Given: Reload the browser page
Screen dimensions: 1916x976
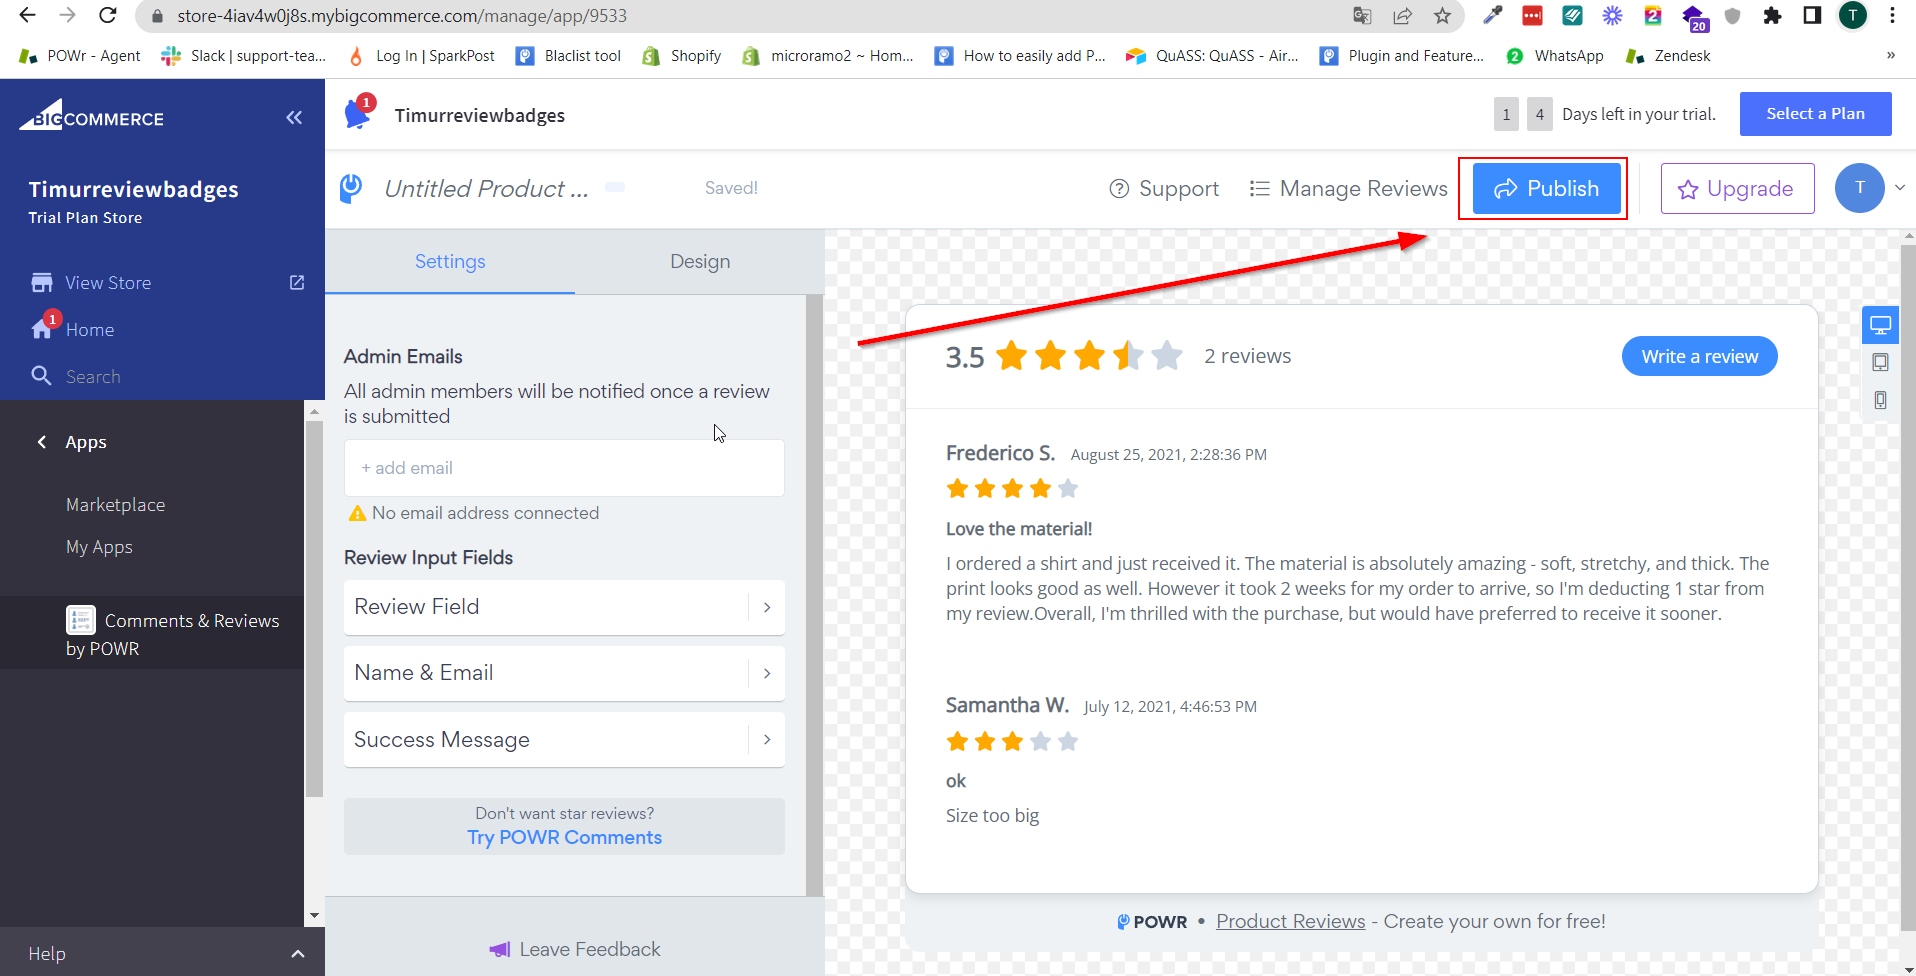Looking at the screenshot, I should pos(108,15).
